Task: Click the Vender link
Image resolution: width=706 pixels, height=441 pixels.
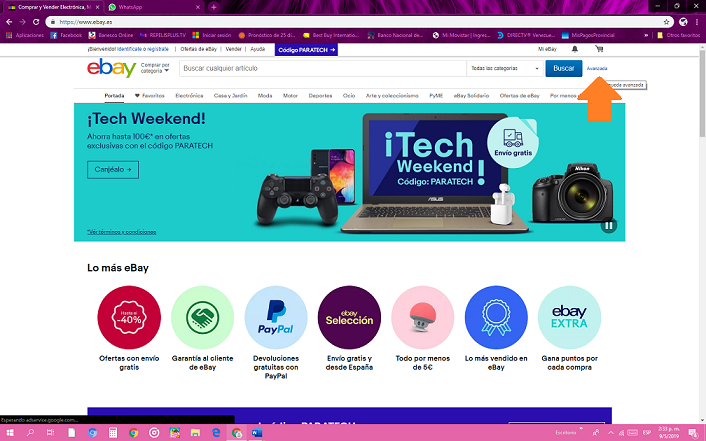Action: (x=233, y=49)
